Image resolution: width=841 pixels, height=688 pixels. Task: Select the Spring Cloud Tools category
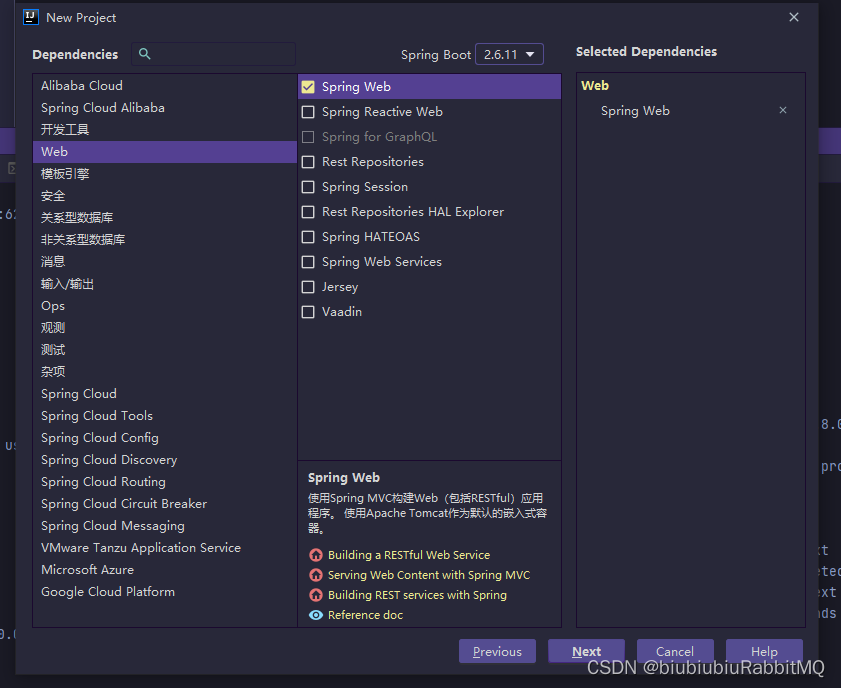pyautogui.click(x=165, y=416)
